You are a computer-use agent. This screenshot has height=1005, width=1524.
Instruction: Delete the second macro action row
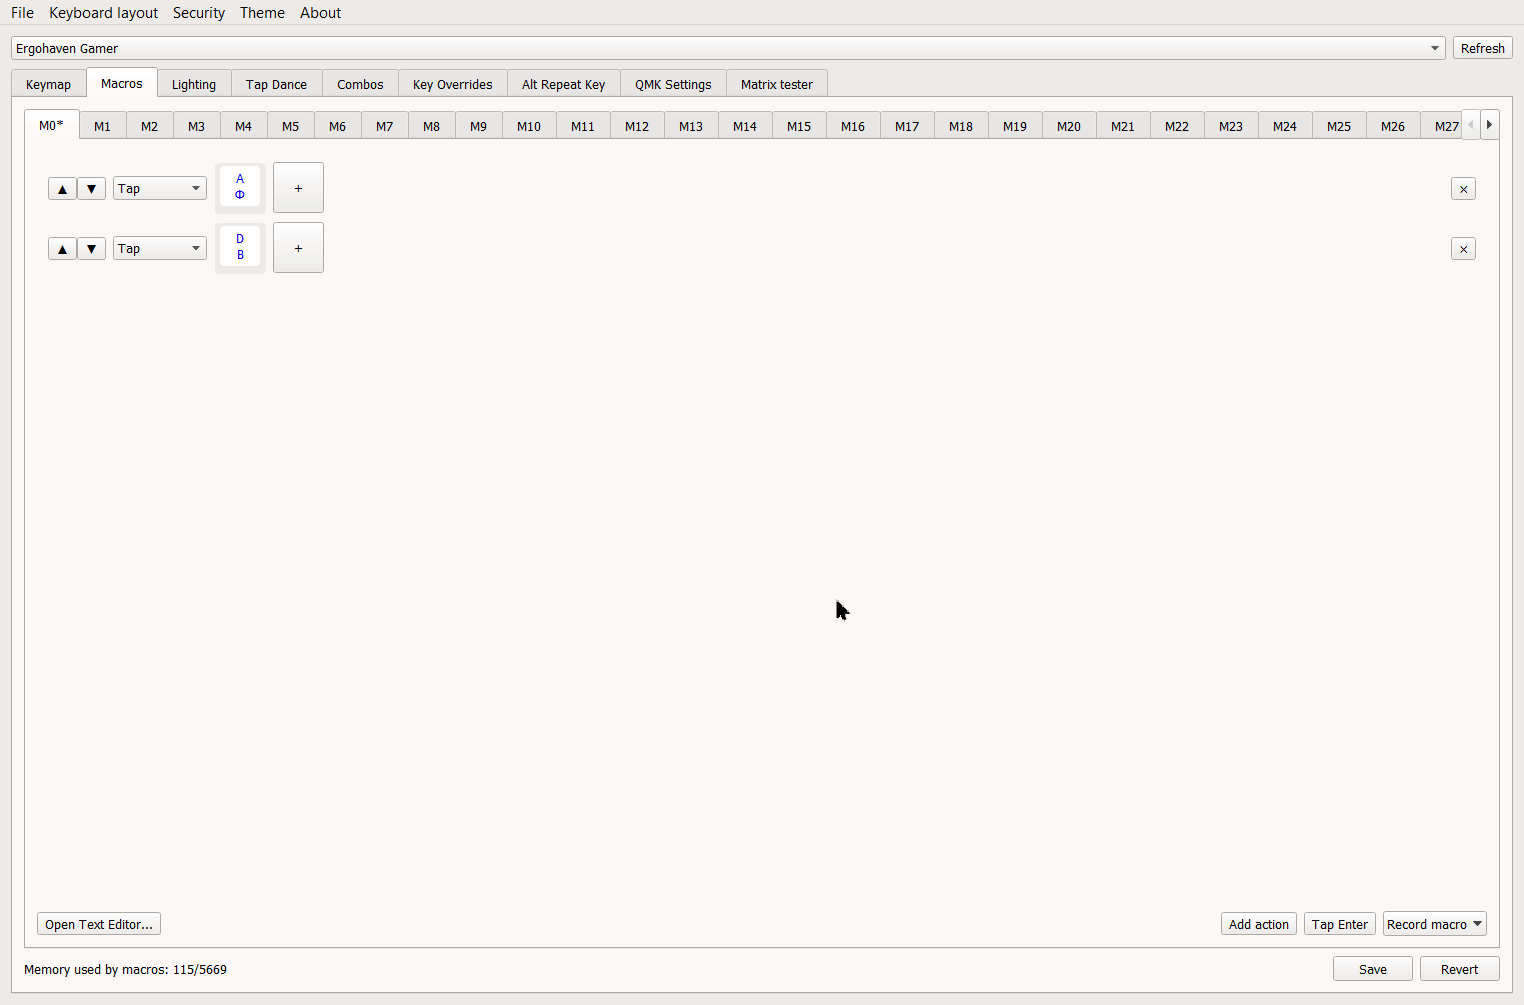[1463, 249]
